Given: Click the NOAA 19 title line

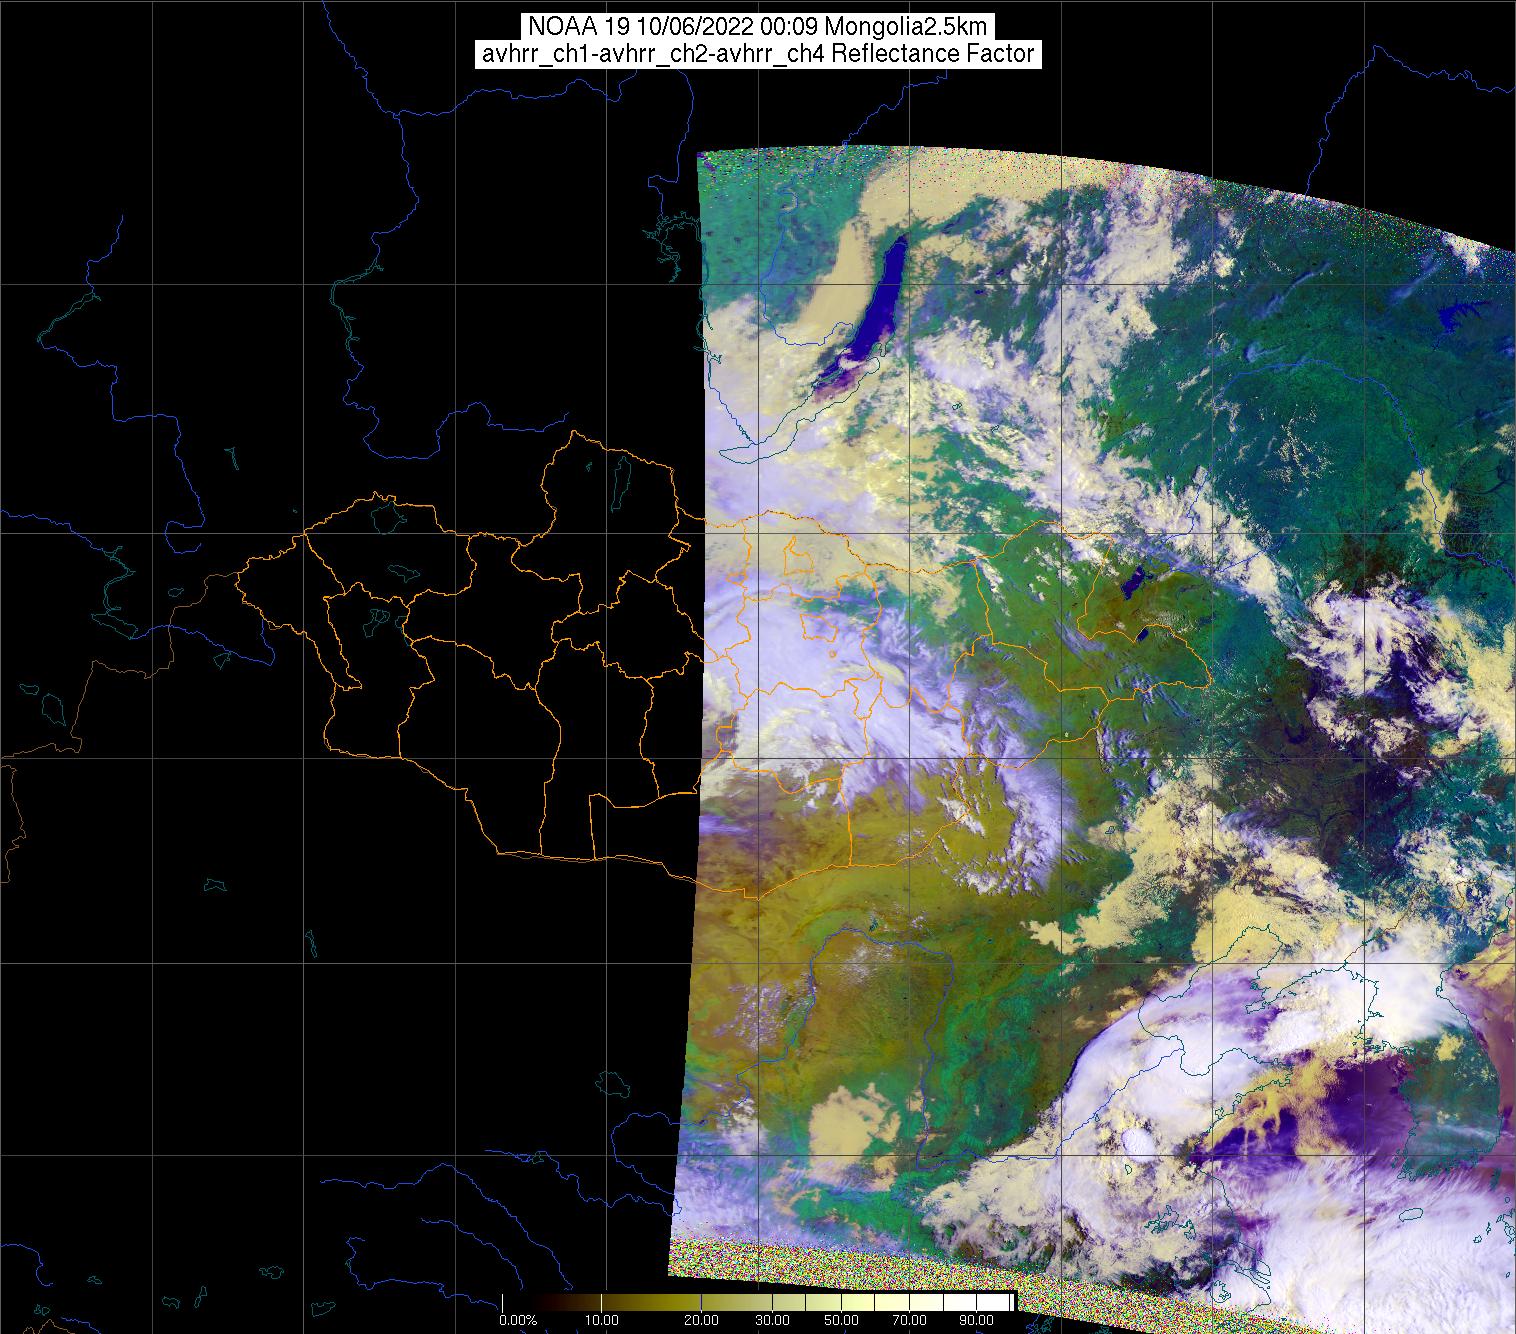Looking at the screenshot, I should [757, 26].
